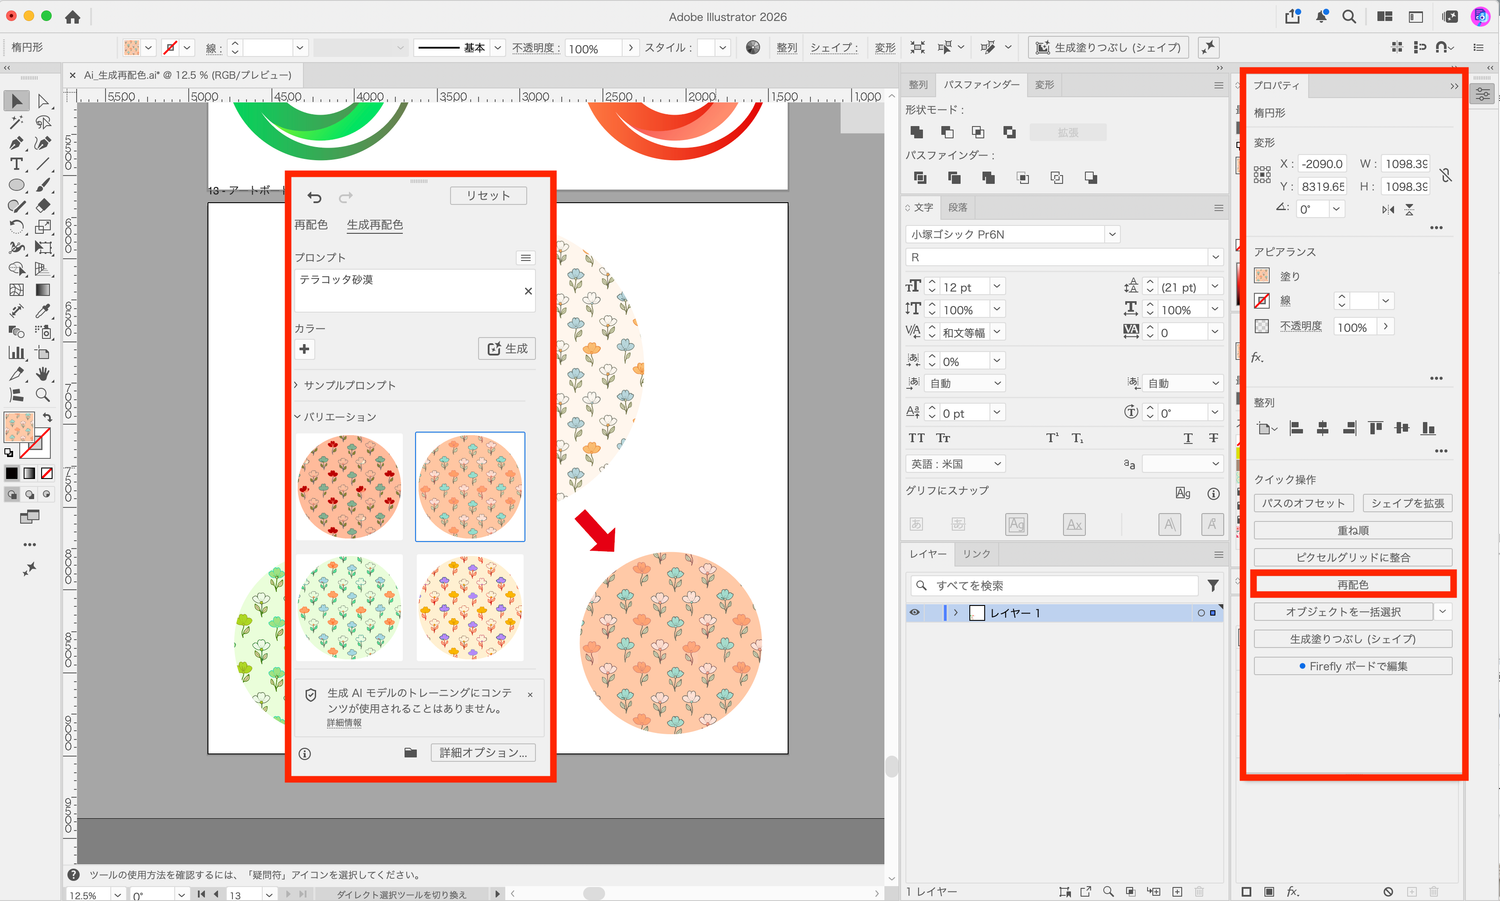Click the 線 stroke swatch in Properties
Viewport: 1500px width, 901px height.
1262,301
